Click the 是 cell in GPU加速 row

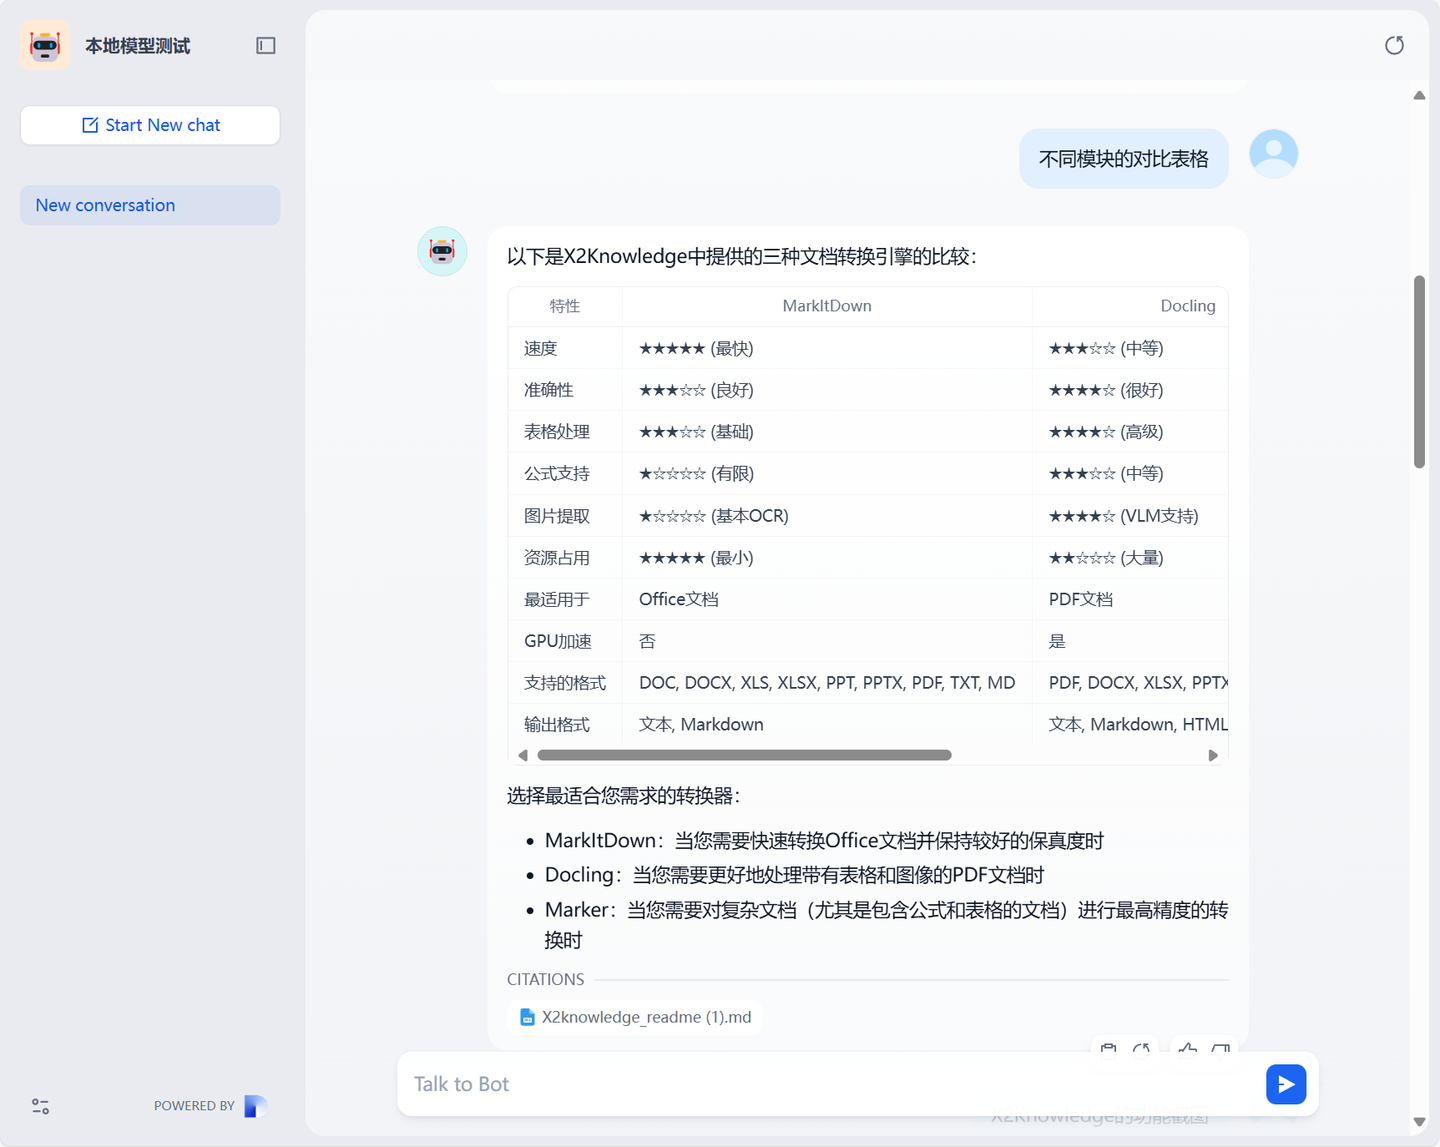(1057, 641)
